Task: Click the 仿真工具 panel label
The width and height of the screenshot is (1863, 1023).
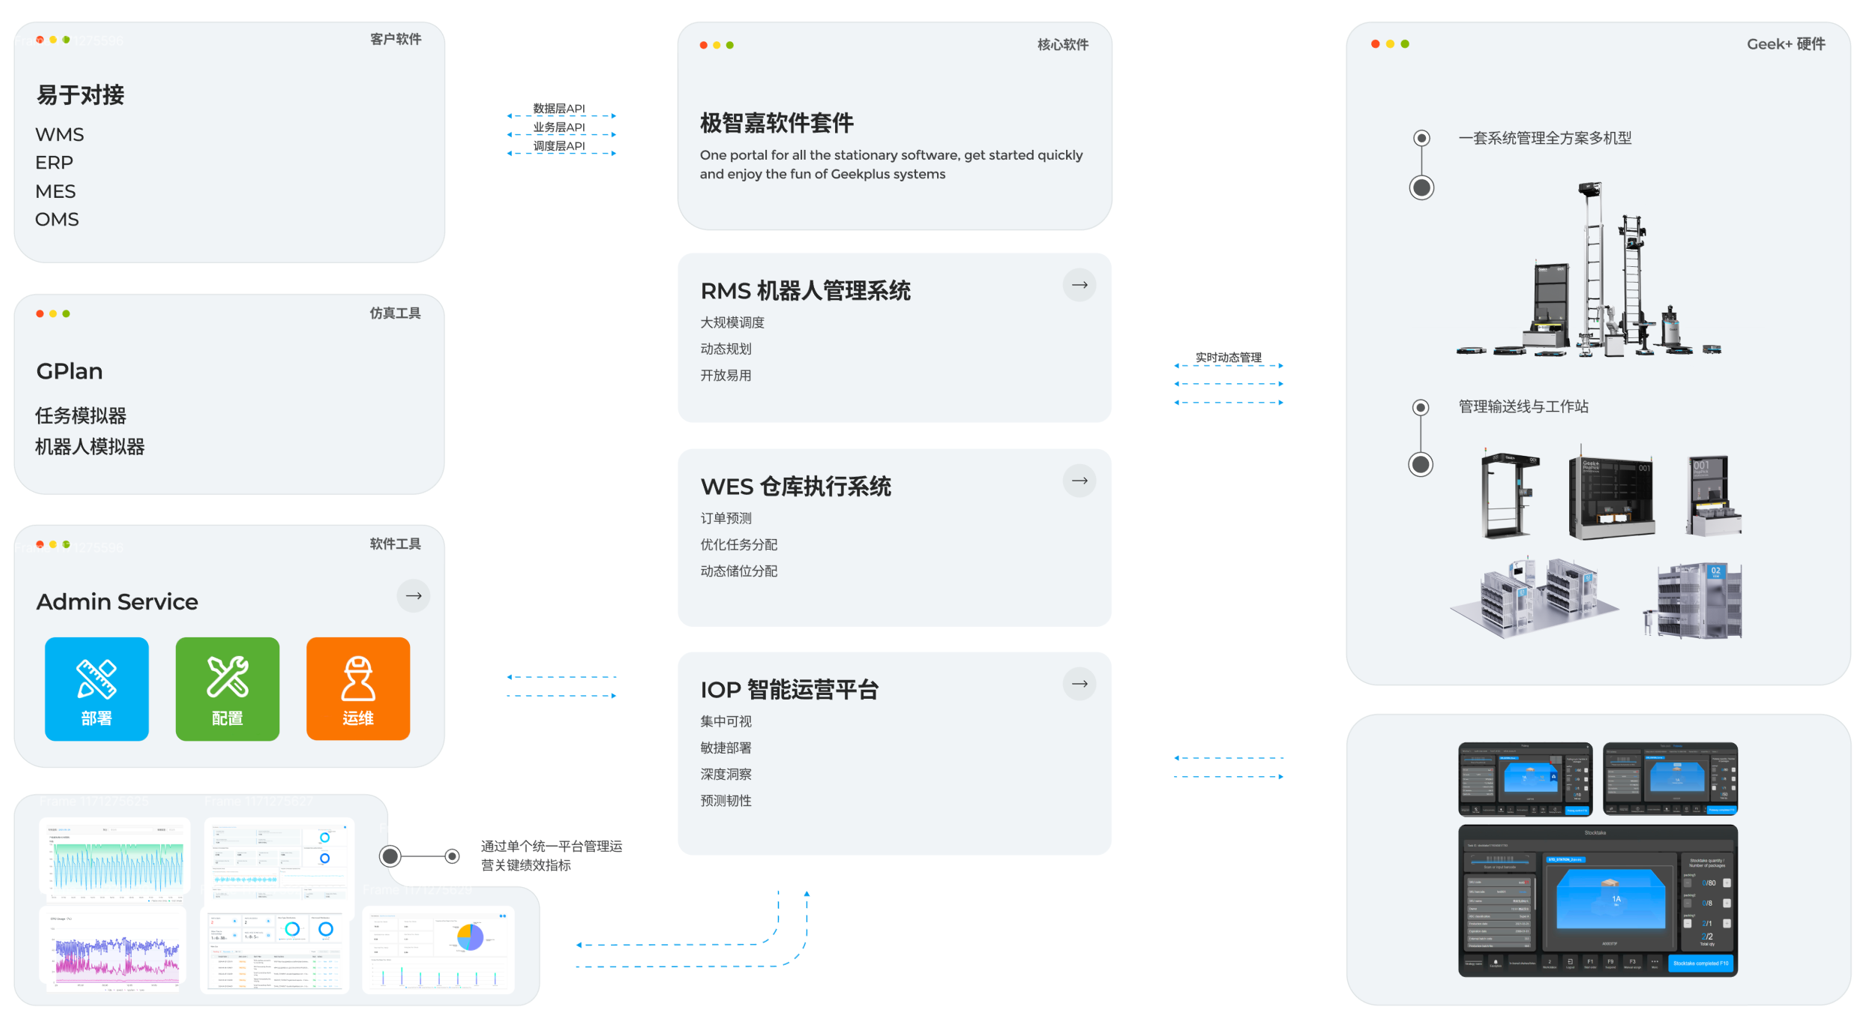Action: [x=395, y=313]
